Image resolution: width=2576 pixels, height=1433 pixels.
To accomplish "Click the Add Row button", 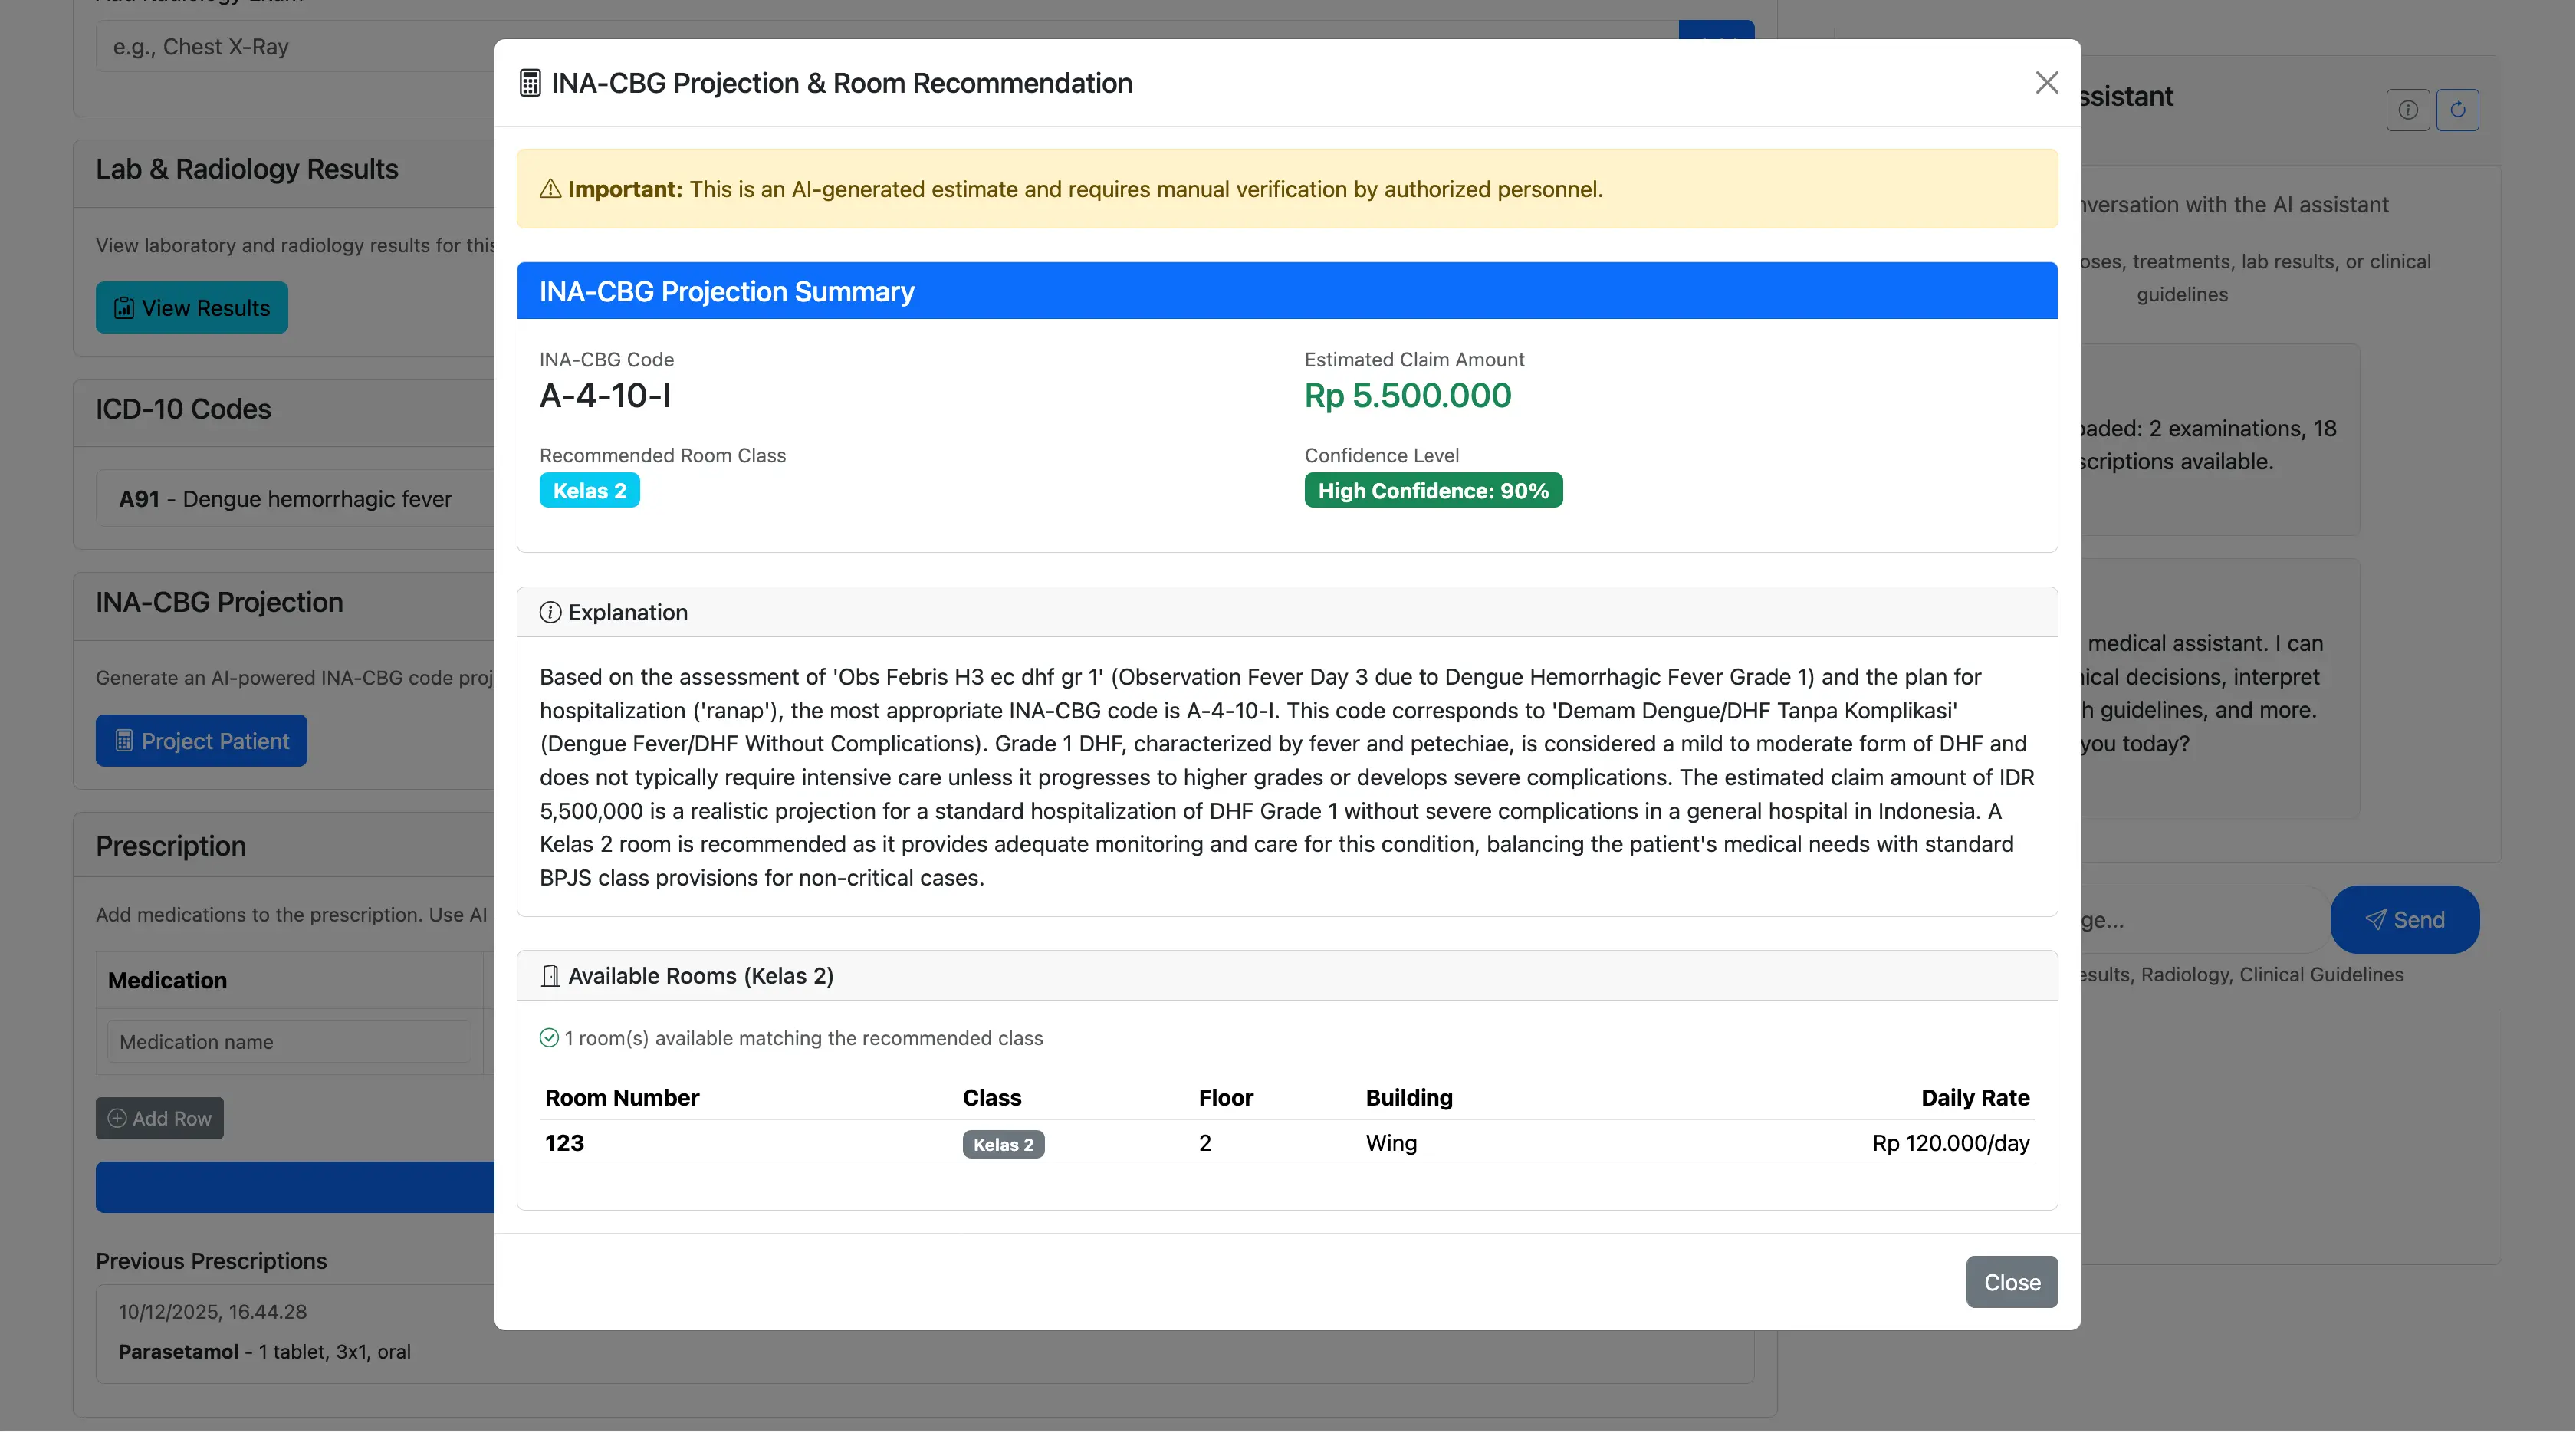I will (160, 1118).
